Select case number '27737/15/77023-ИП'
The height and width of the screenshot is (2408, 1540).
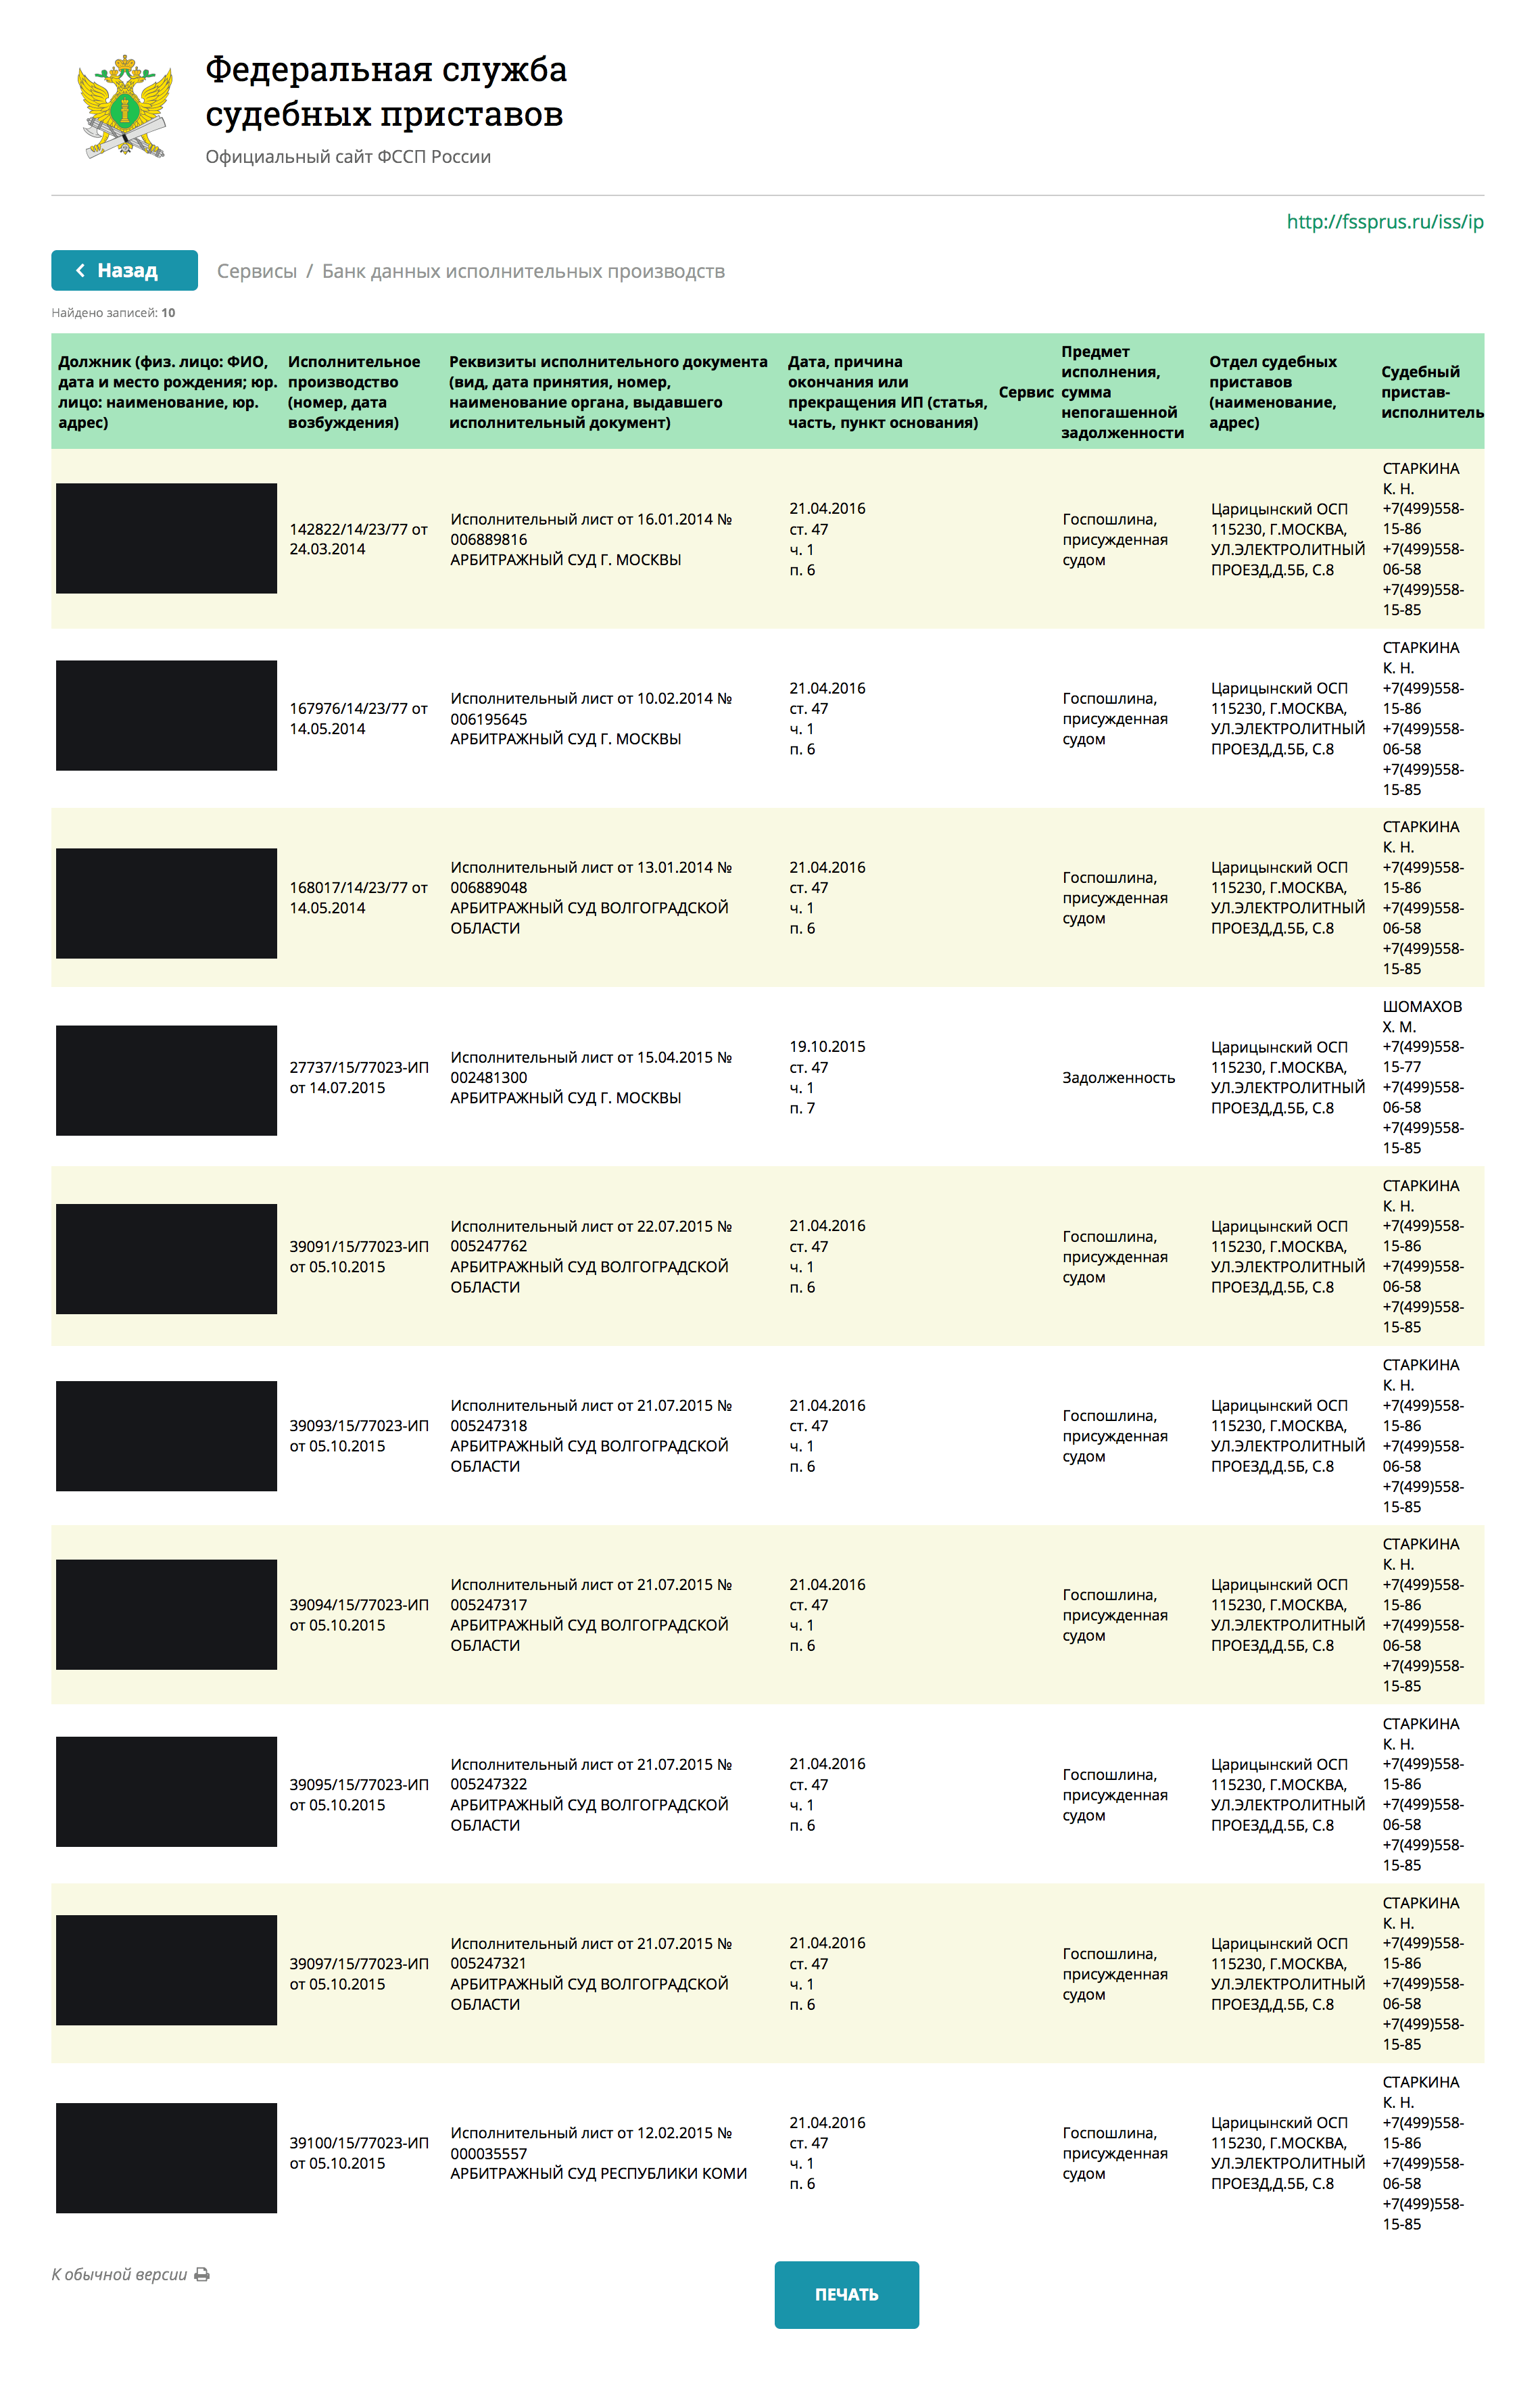(359, 1077)
